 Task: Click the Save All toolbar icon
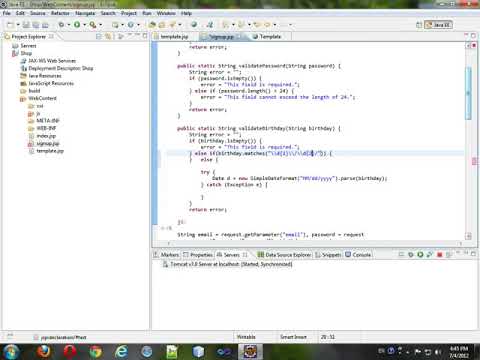(36, 25)
